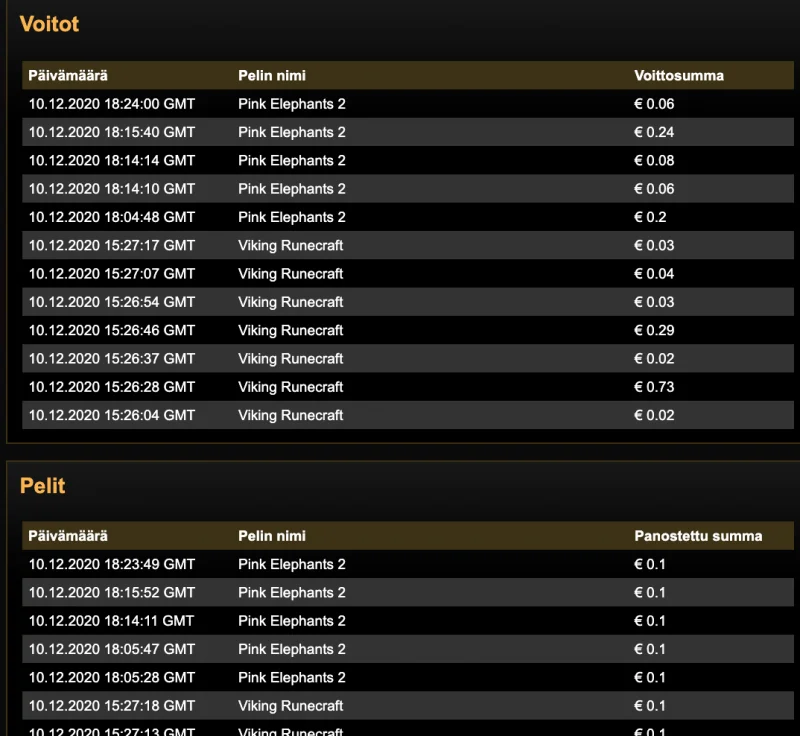This screenshot has width=800, height=736.
Task: Select date 10.12.2020 15:27:07 GMT
Action: tap(112, 274)
